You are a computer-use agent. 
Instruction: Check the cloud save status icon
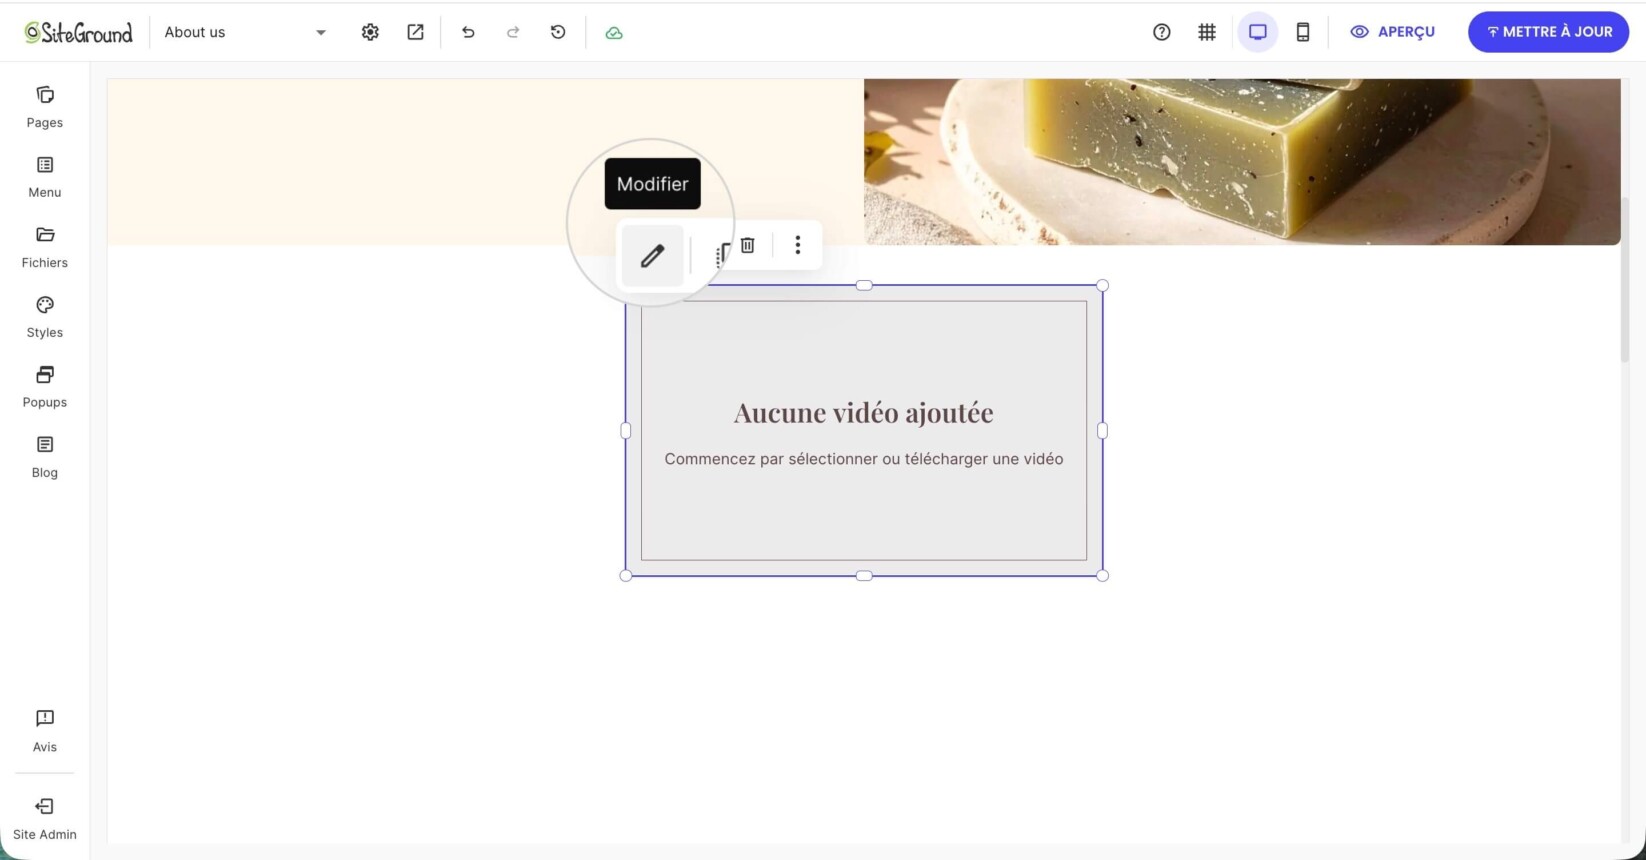tap(614, 33)
